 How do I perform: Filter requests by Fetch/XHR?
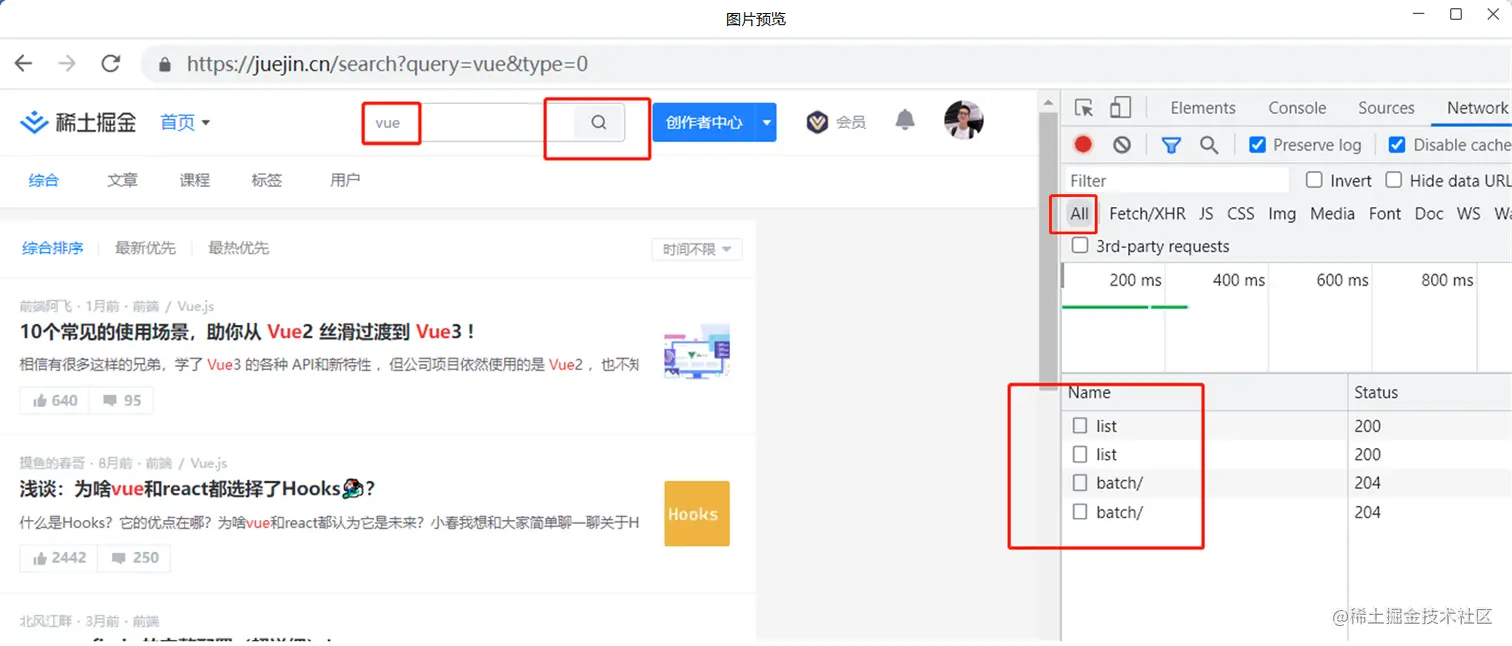click(x=1147, y=214)
